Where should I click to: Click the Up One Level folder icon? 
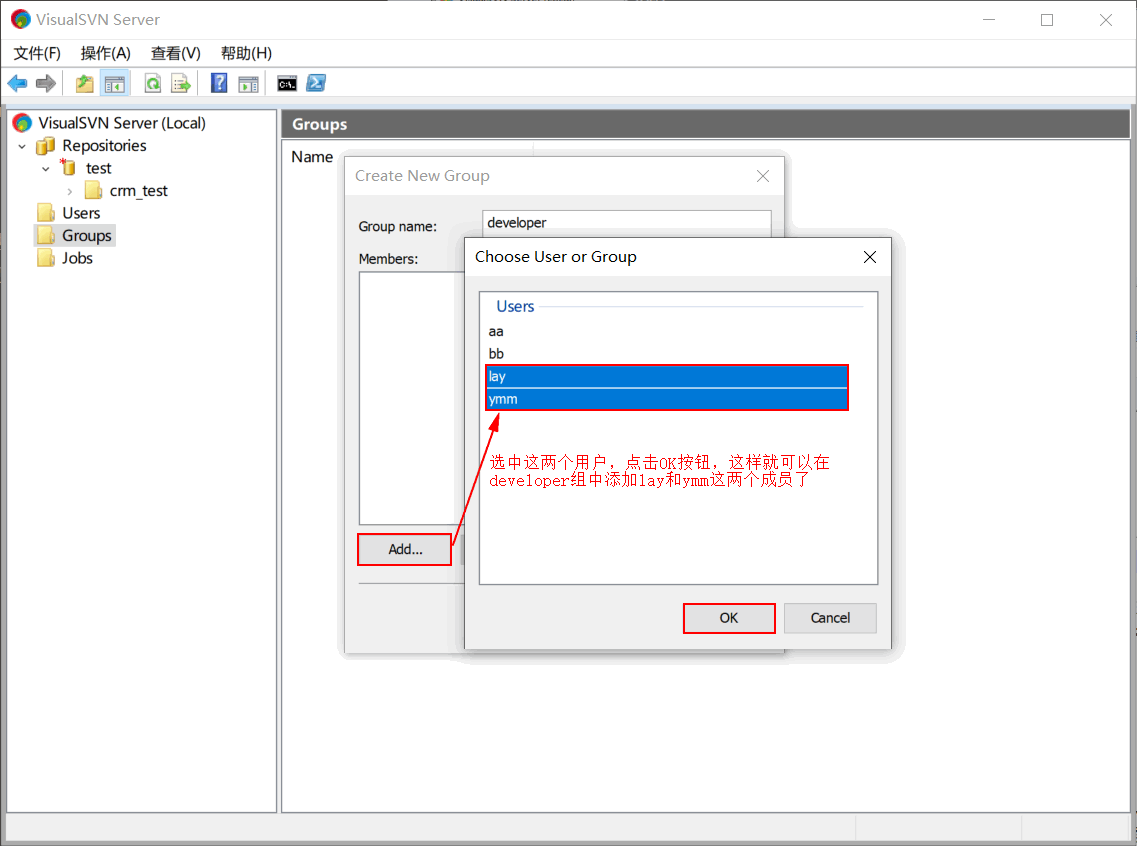(85, 83)
